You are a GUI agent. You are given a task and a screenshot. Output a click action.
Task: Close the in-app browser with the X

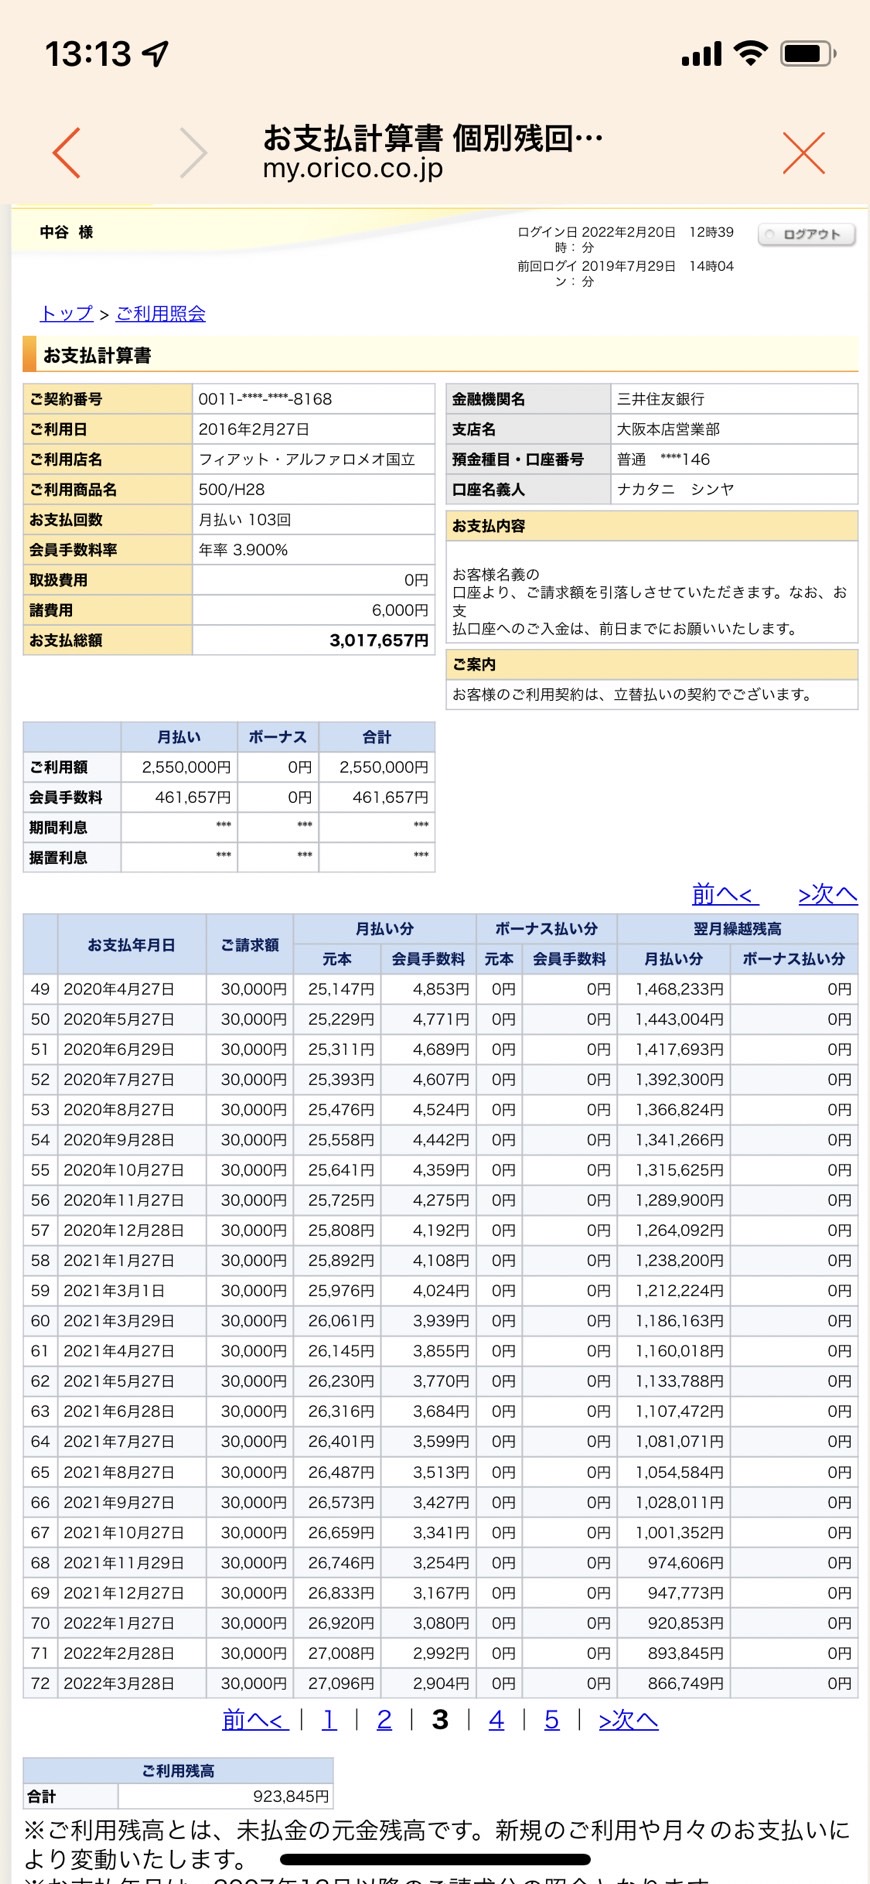point(804,153)
